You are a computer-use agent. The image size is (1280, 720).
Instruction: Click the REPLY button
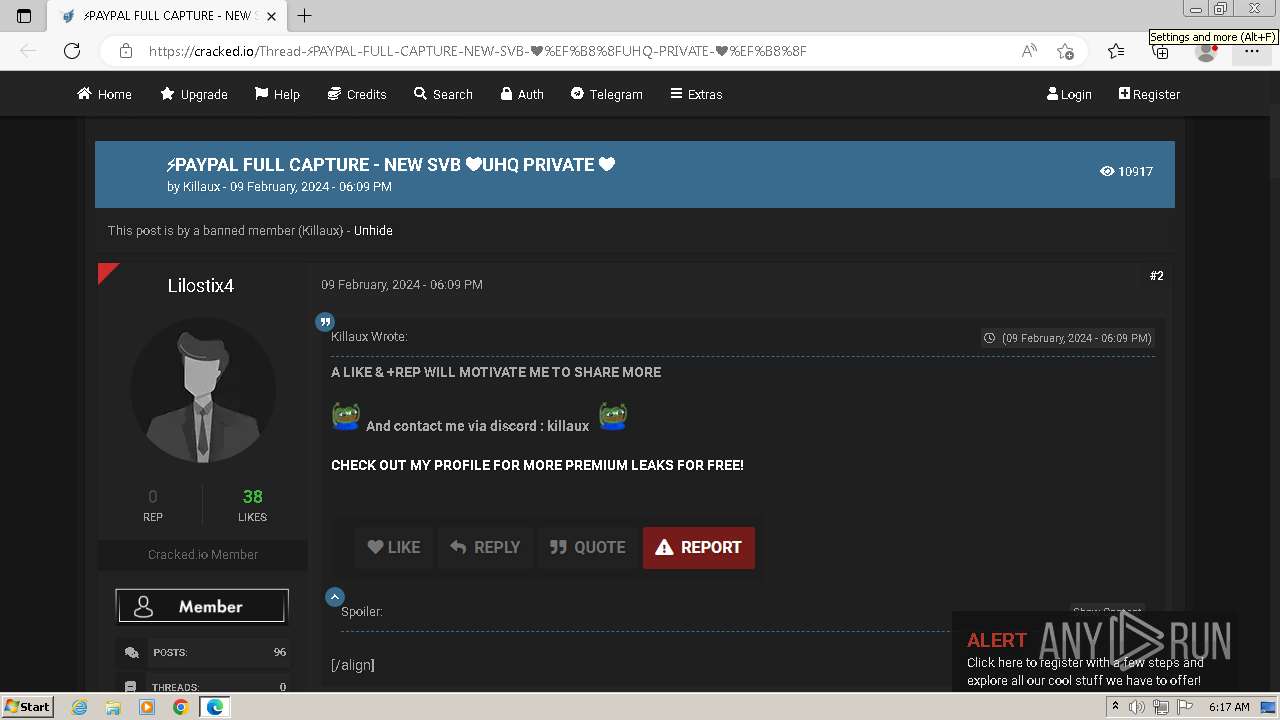[x=485, y=547]
